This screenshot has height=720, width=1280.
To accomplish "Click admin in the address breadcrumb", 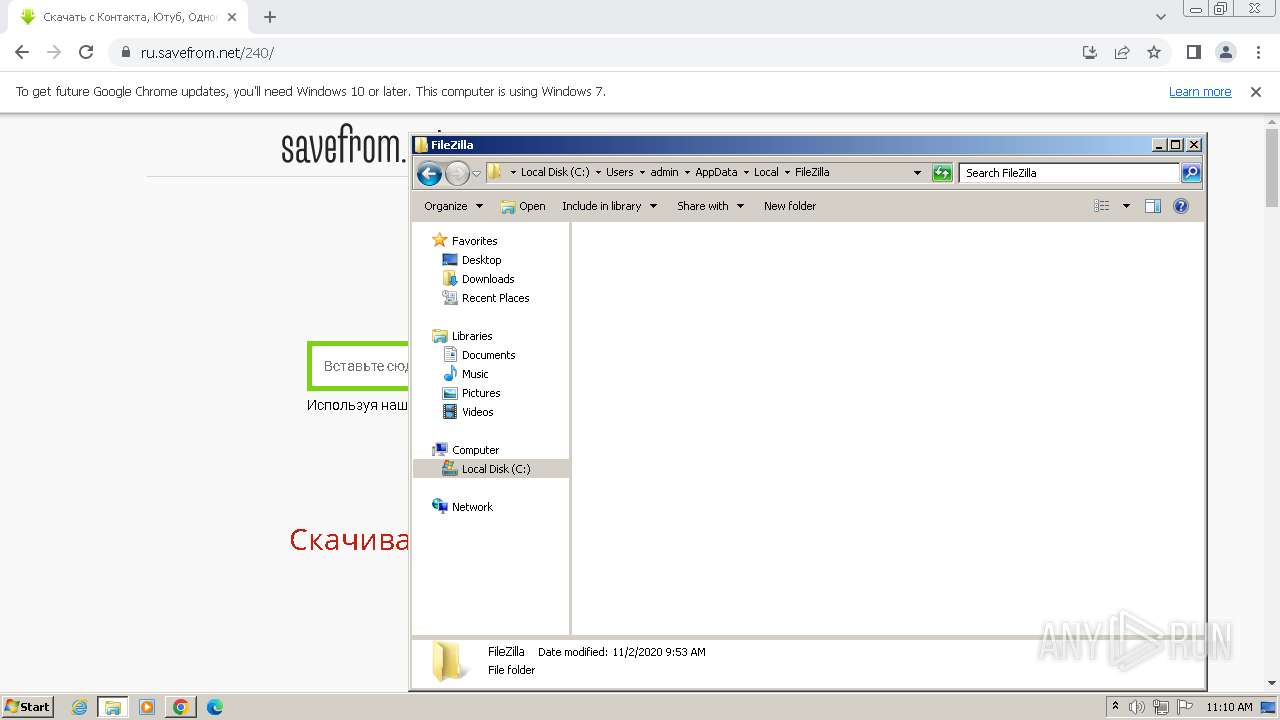I will (x=664, y=172).
